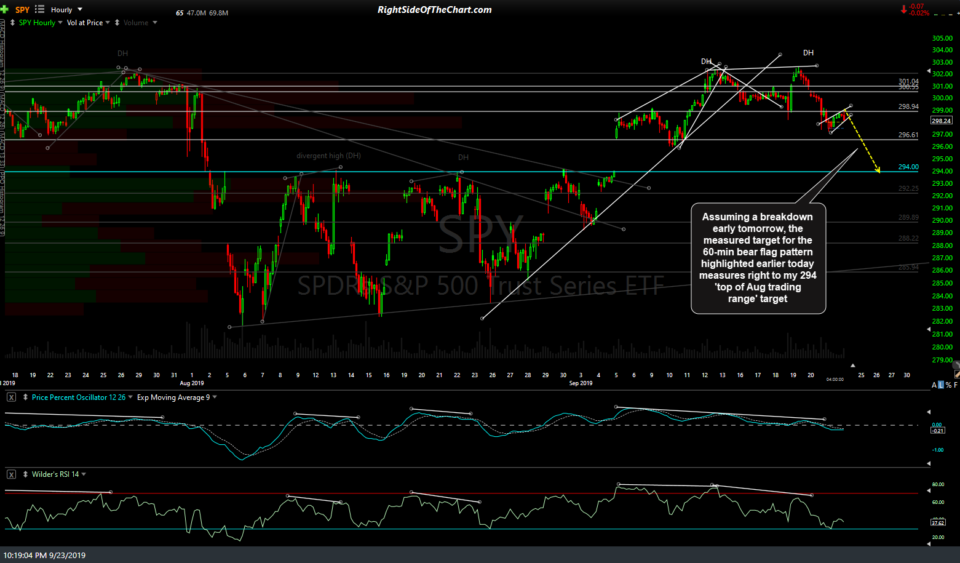Close the Wilder's RSI panel

(x=11, y=474)
